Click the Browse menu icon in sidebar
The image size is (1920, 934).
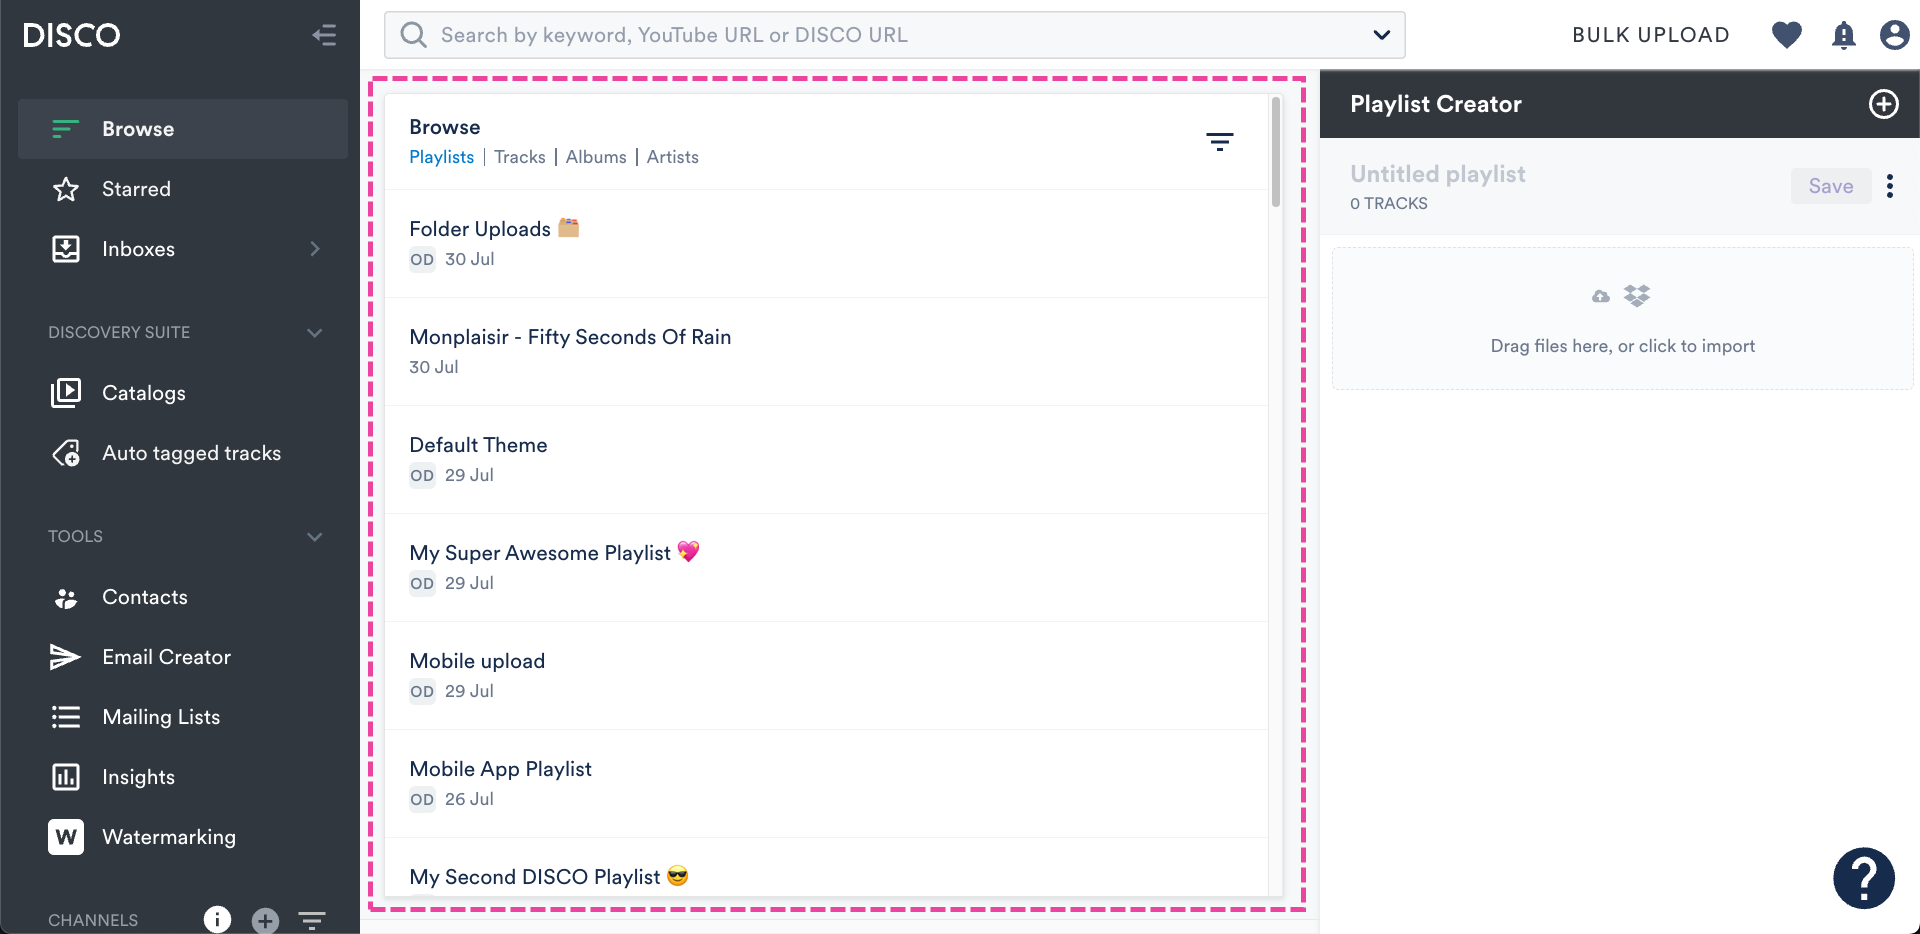coord(66,129)
